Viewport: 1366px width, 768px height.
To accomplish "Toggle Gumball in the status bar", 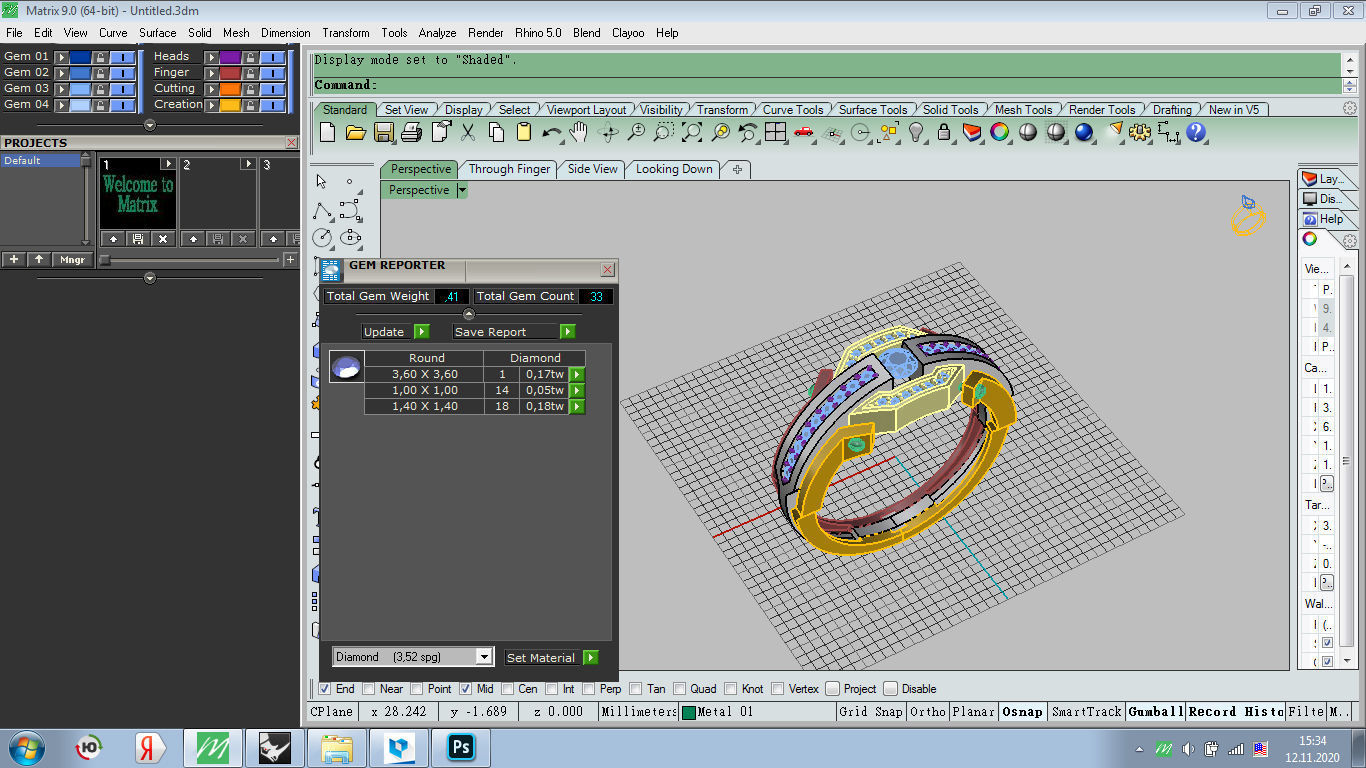I will [1155, 712].
